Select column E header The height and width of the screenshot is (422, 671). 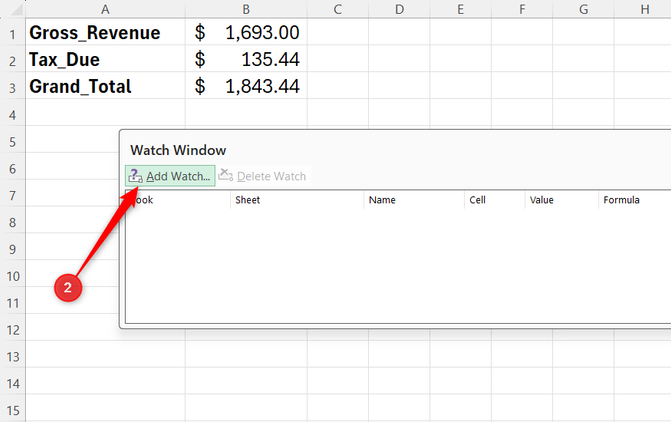pos(460,9)
